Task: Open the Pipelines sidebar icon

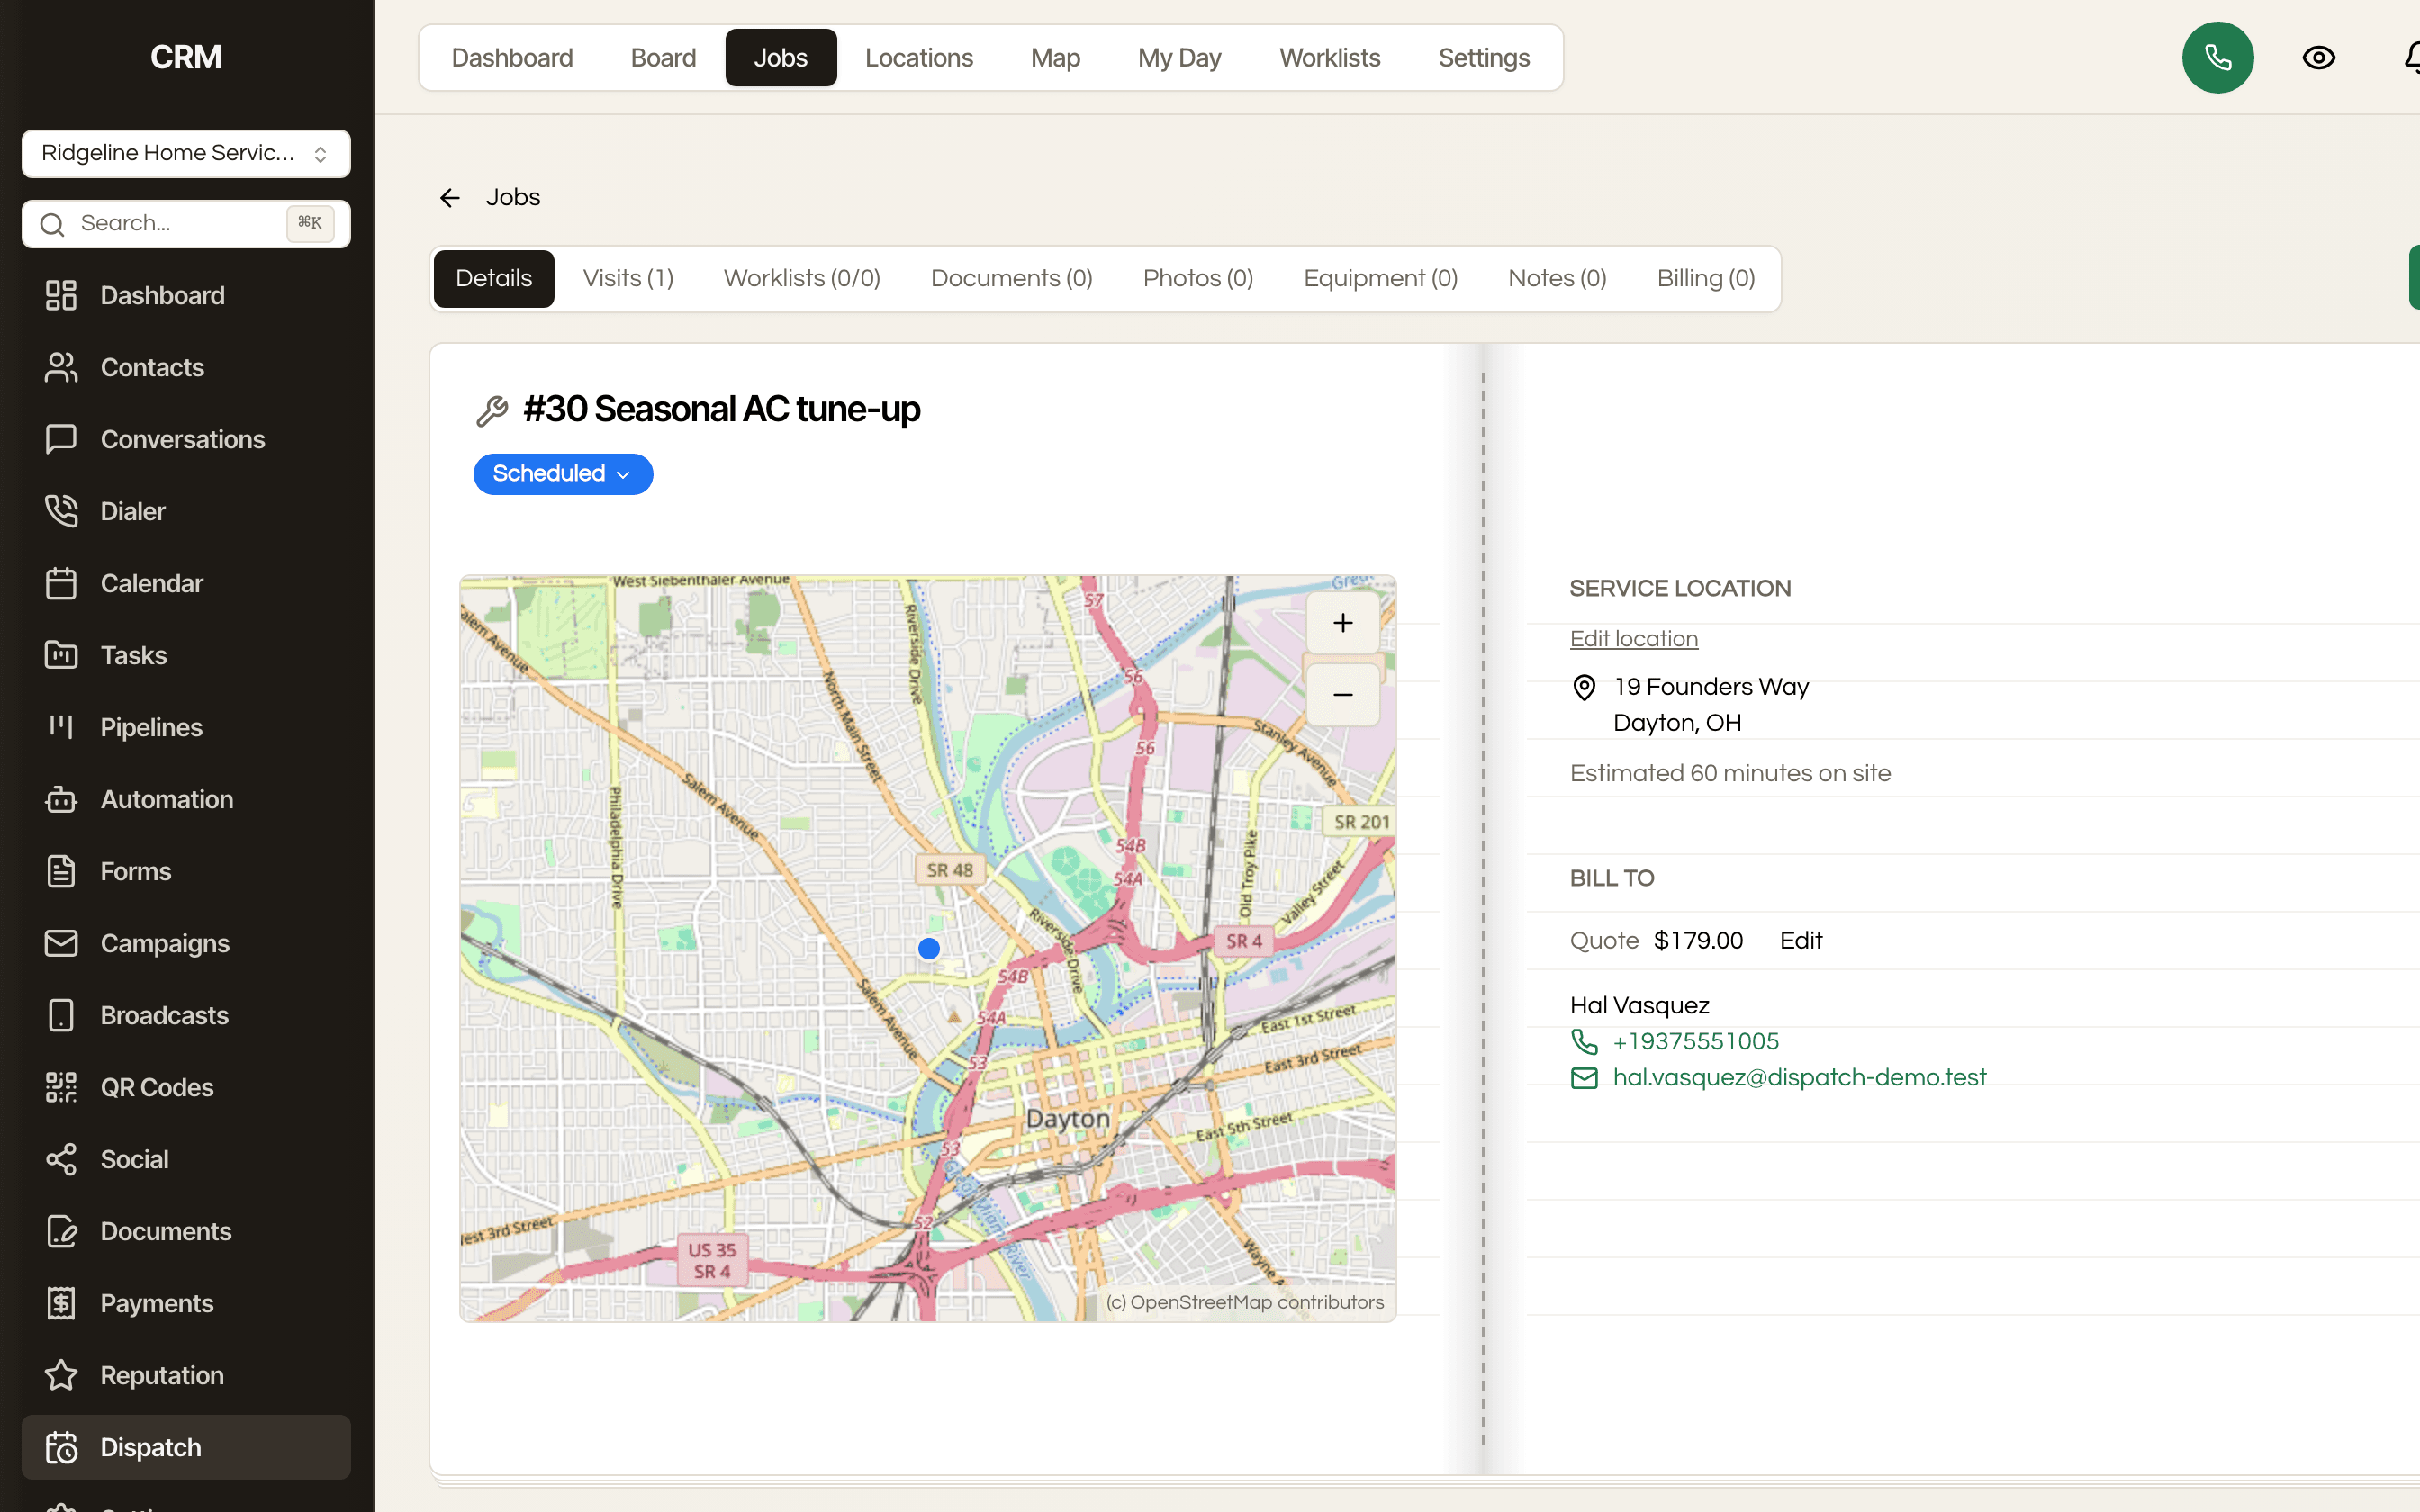Action: click(61, 727)
